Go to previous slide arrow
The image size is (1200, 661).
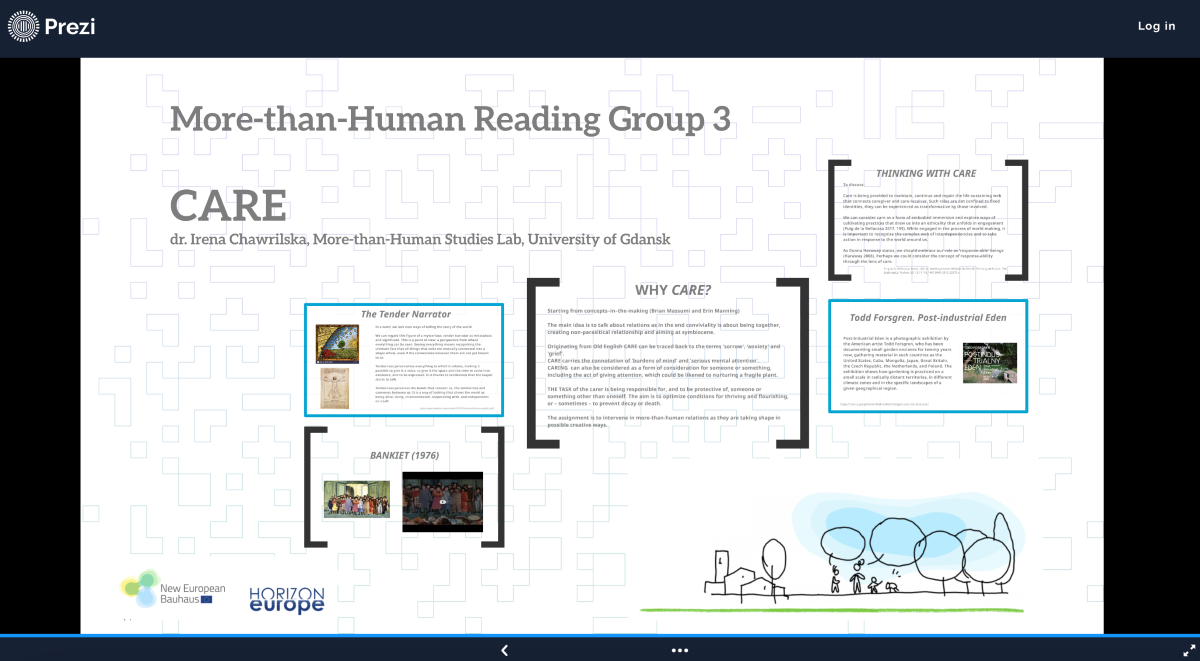point(504,650)
